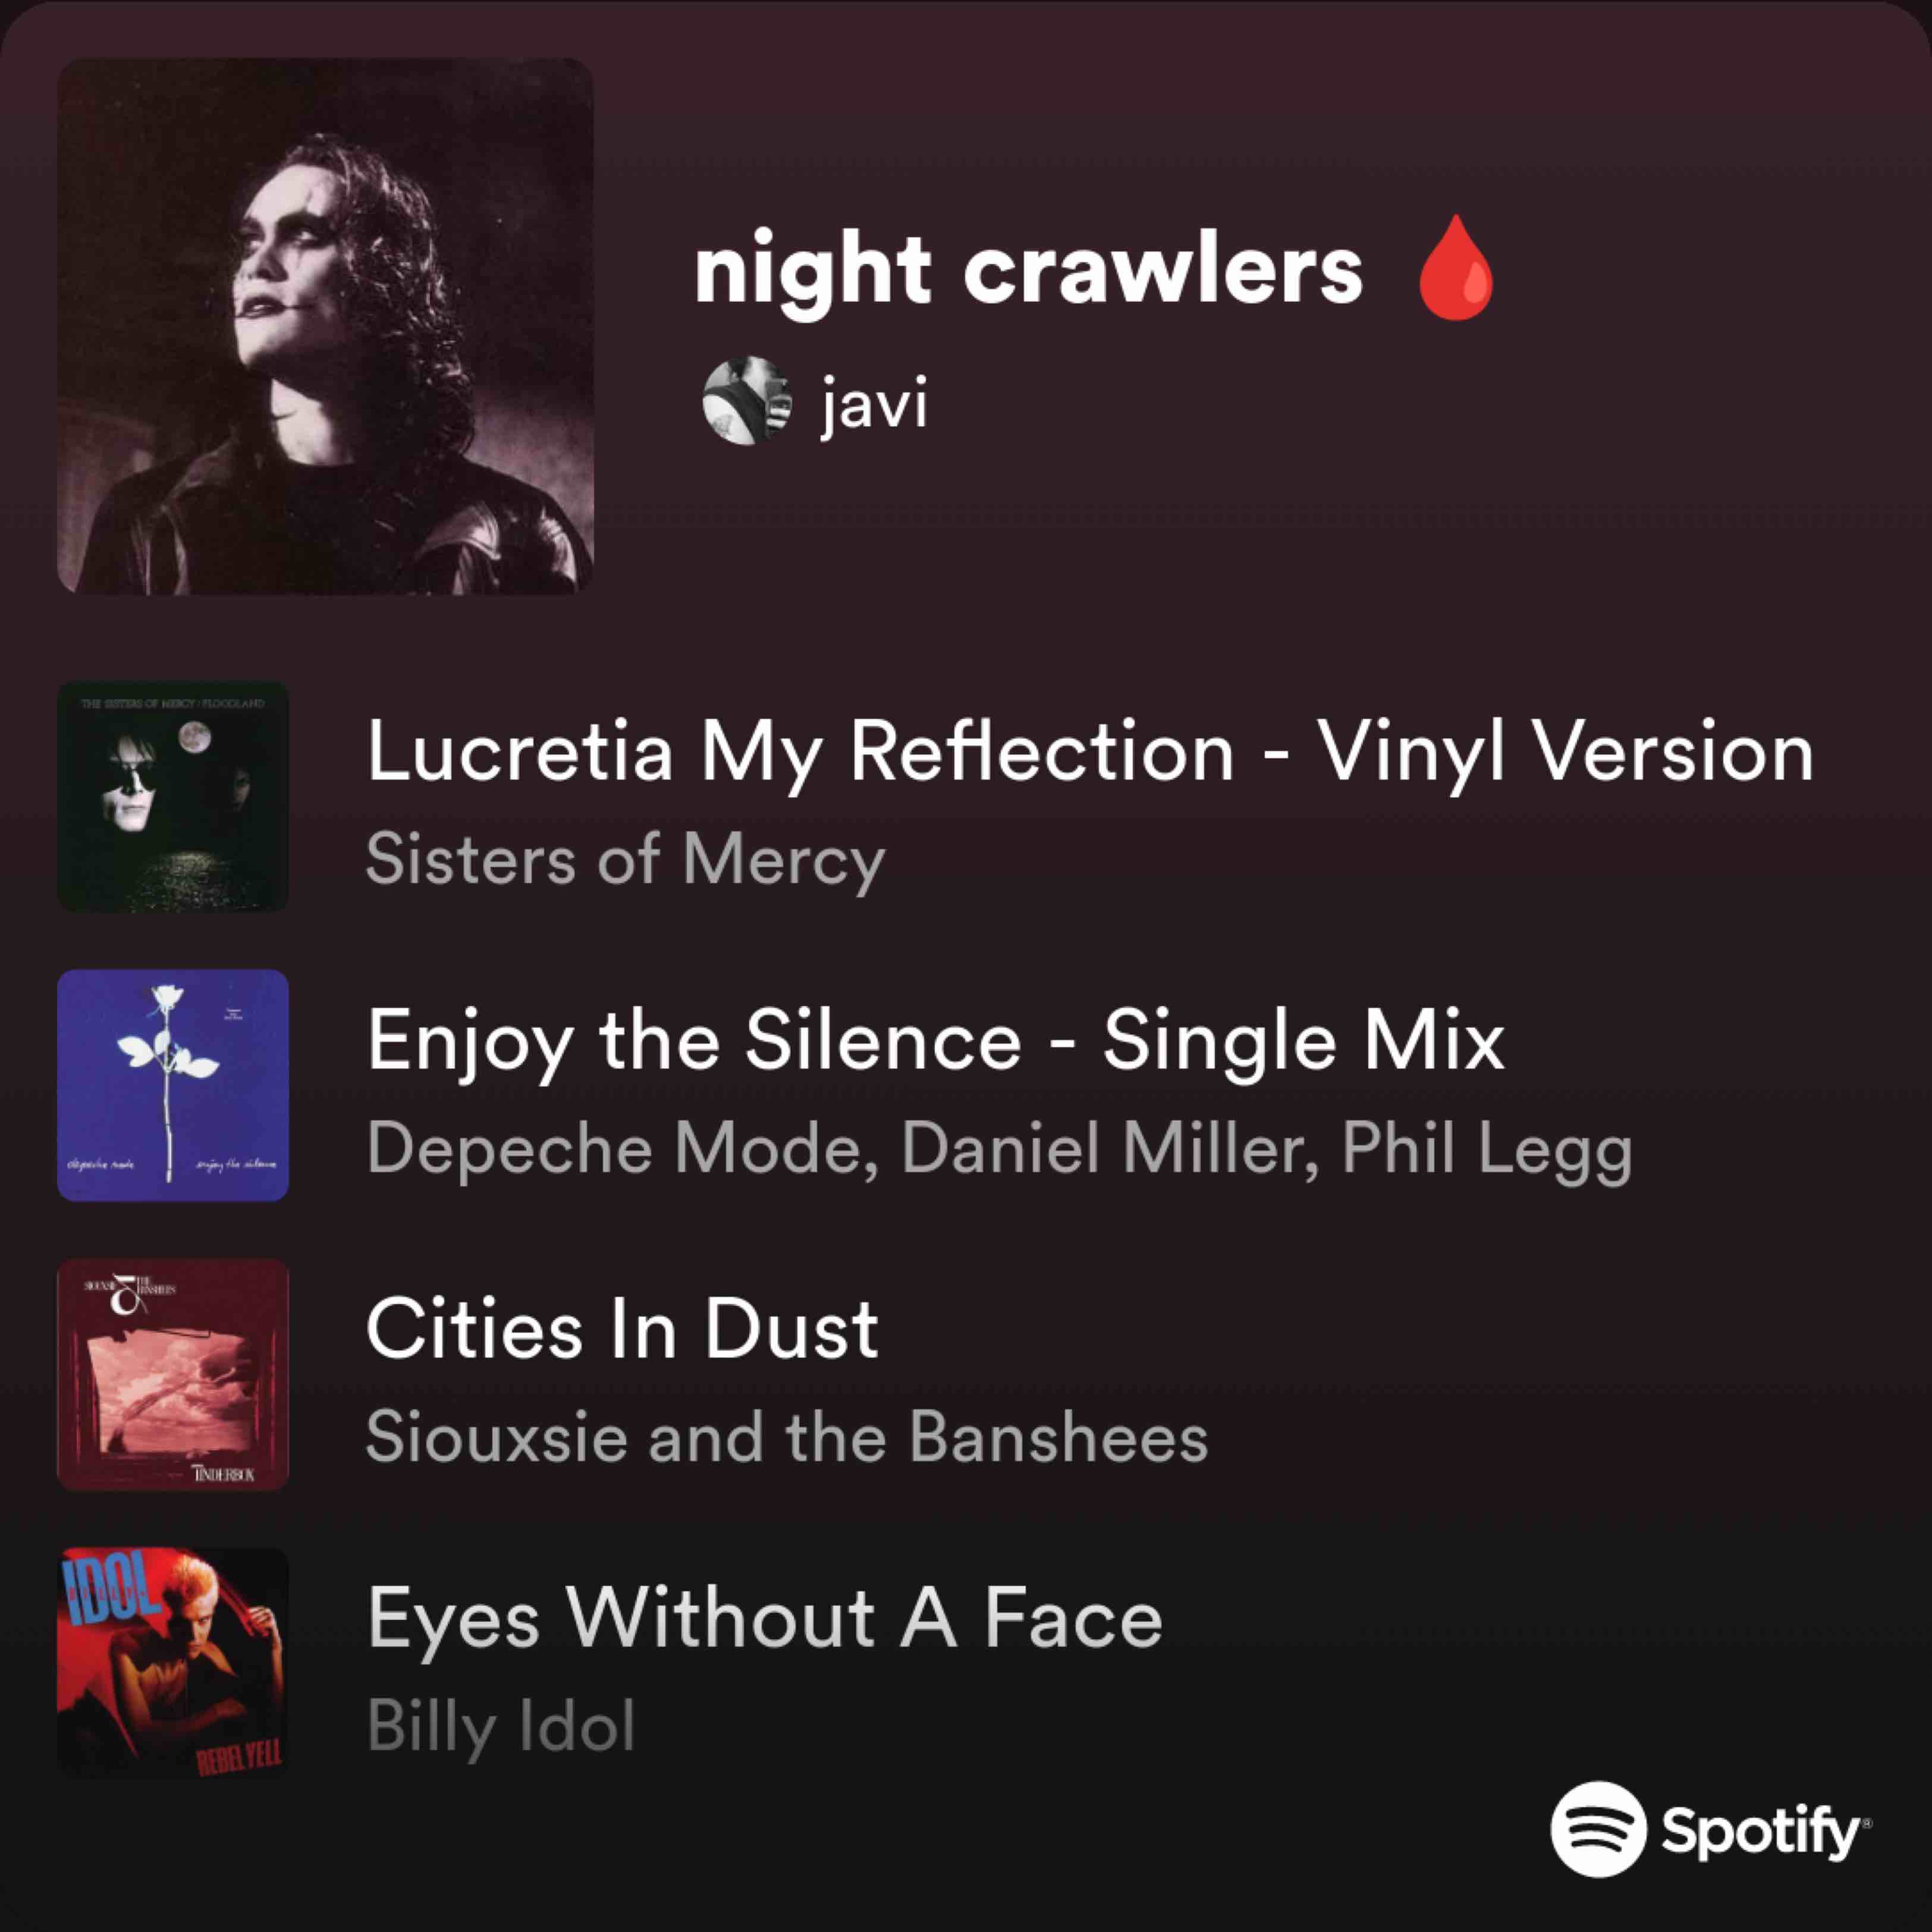Open javi's round profile avatar
Viewport: 1932px width, 1932px height.
point(747,401)
